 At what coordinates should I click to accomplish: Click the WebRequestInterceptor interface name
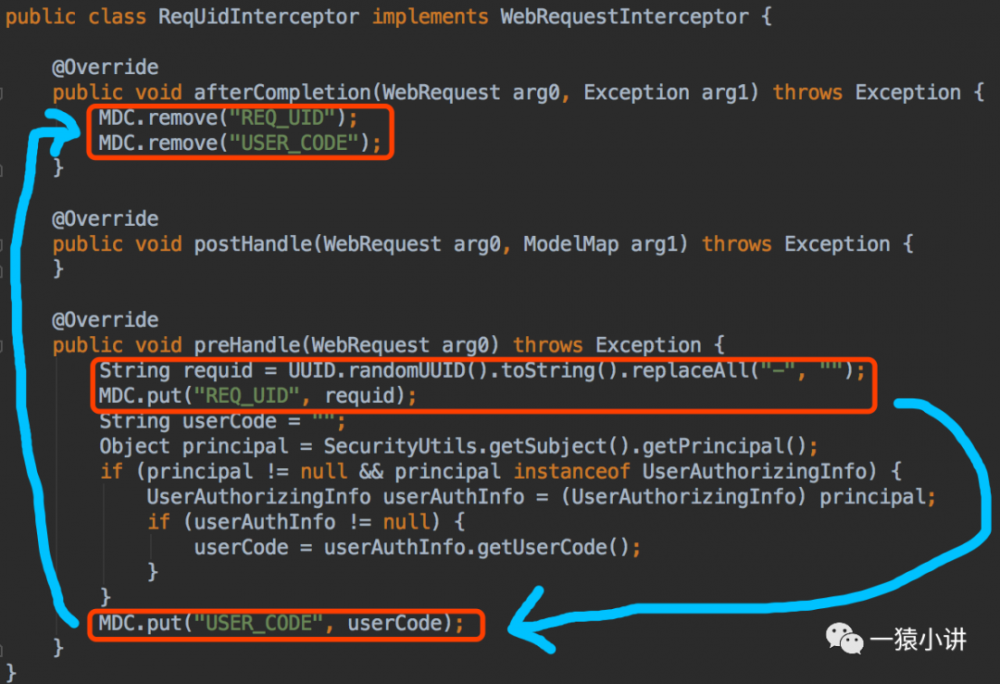tap(624, 16)
